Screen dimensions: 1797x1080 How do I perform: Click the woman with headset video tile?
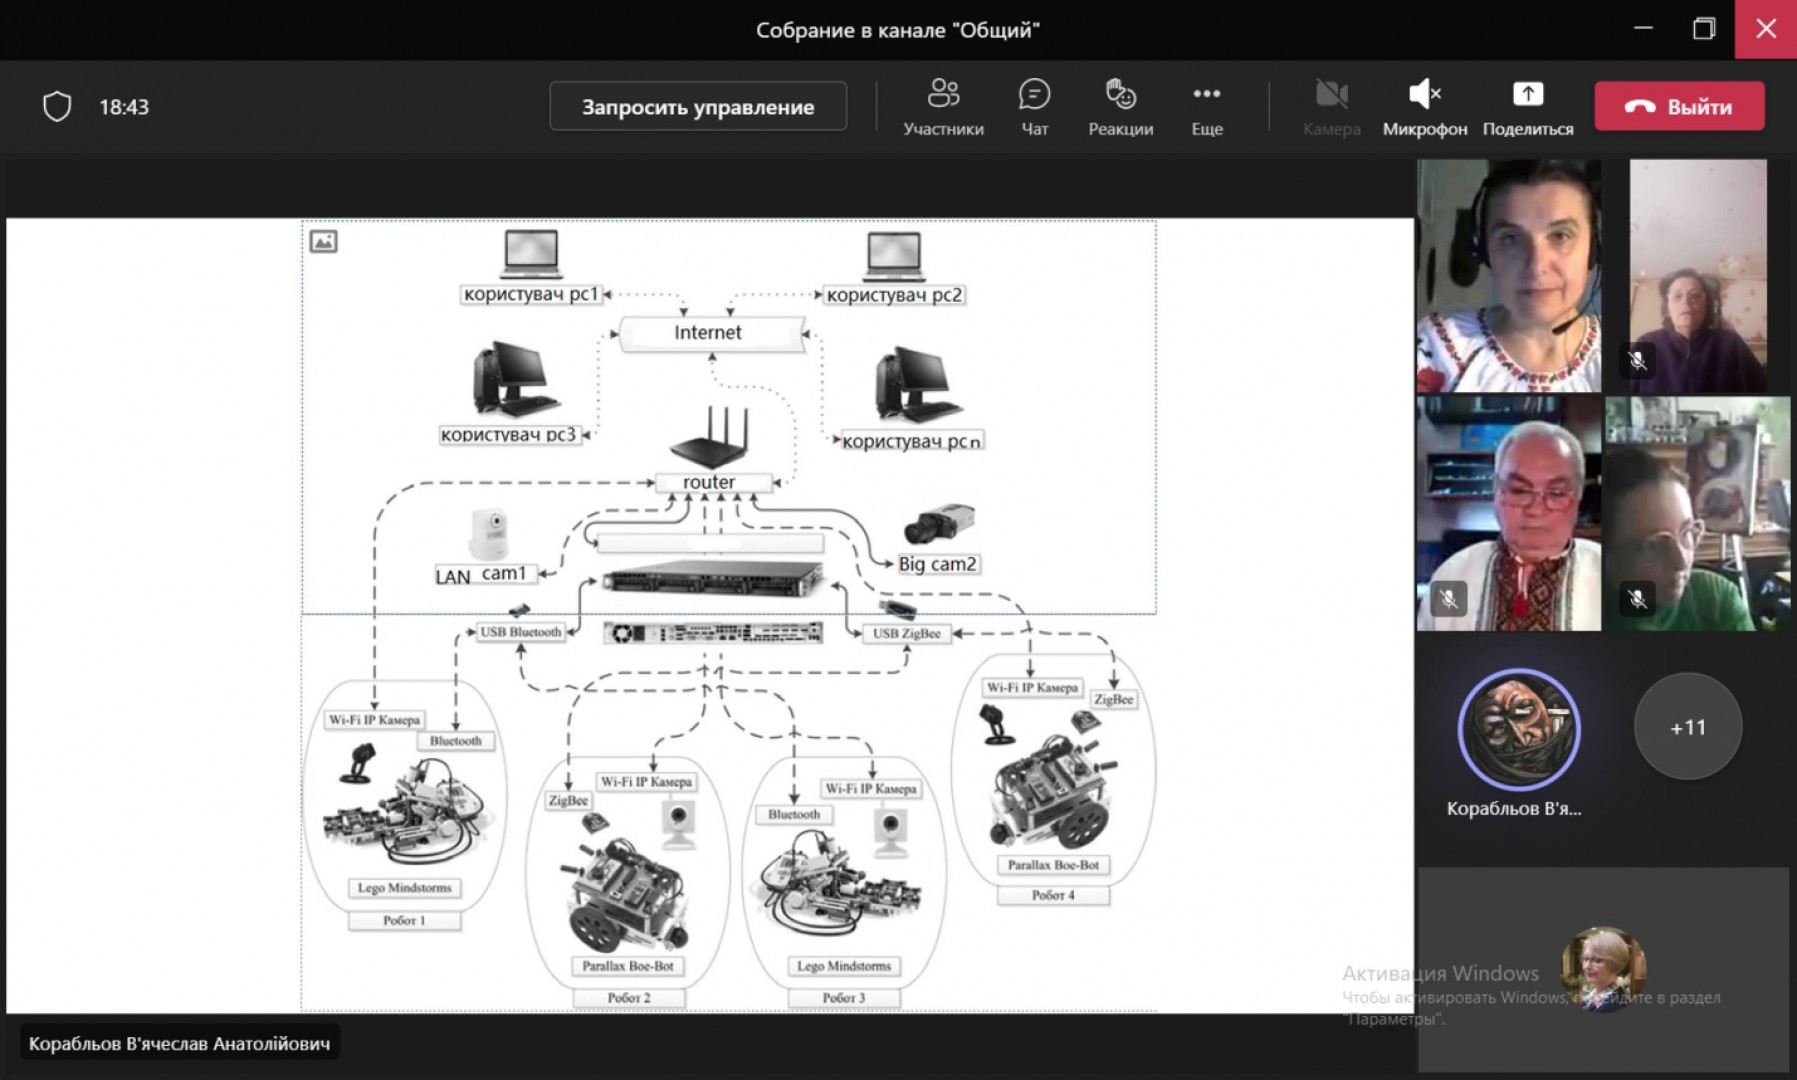(1508, 276)
